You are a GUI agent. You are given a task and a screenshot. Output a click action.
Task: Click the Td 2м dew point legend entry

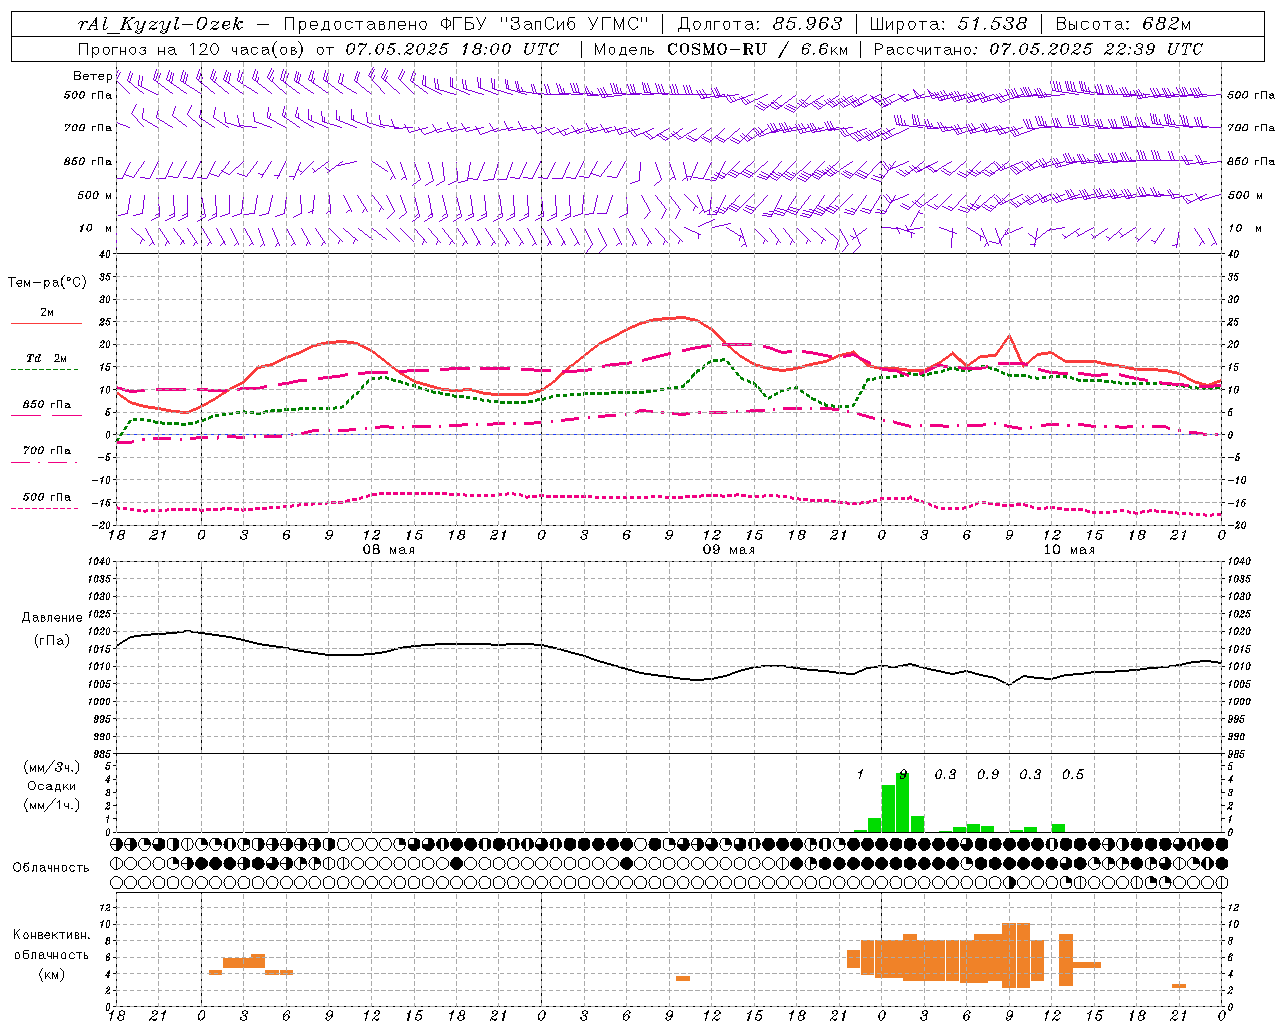(x=46, y=358)
